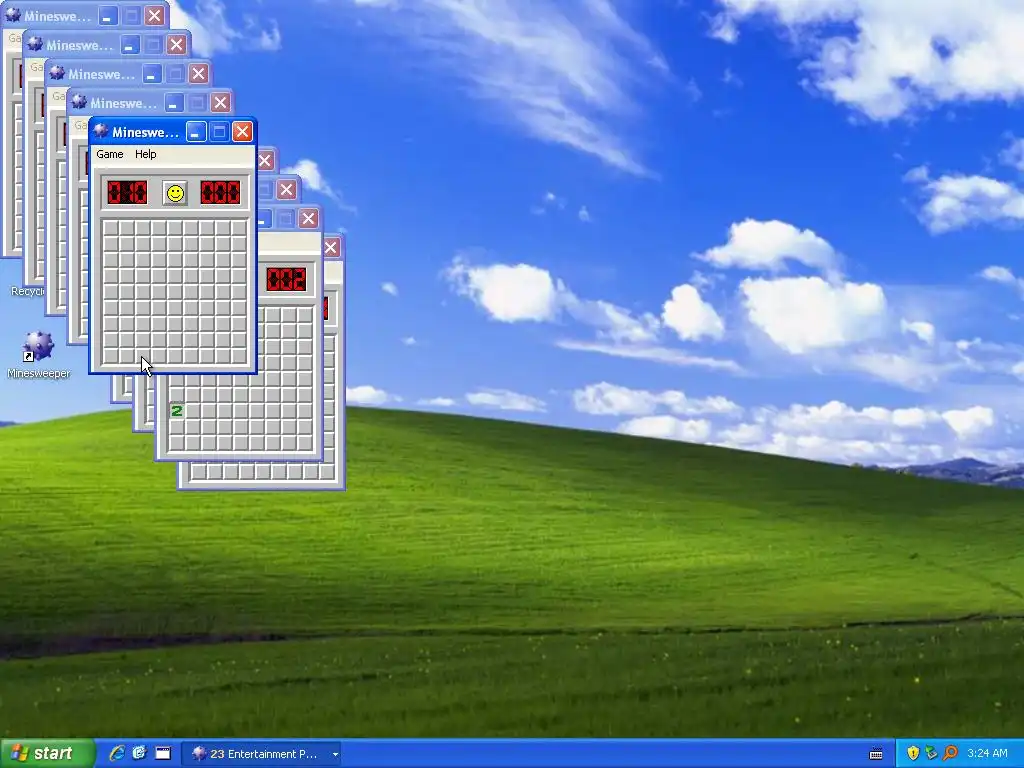Minimize the backmost top-left Minesweeper window

pyautogui.click(x=108, y=16)
